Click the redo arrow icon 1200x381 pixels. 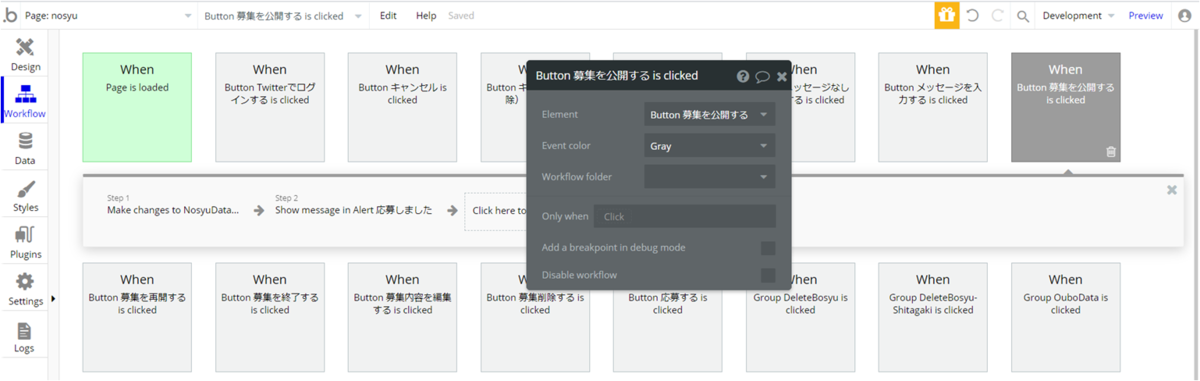tap(997, 16)
